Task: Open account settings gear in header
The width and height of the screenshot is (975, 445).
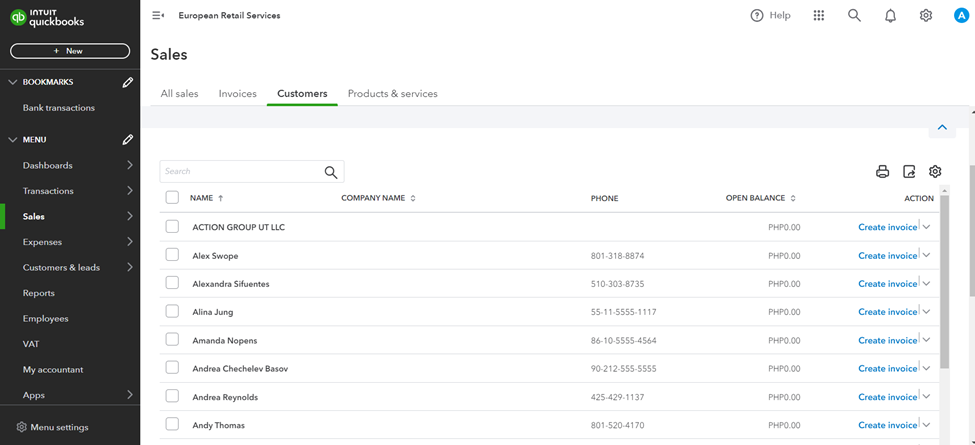Action: click(926, 16)
